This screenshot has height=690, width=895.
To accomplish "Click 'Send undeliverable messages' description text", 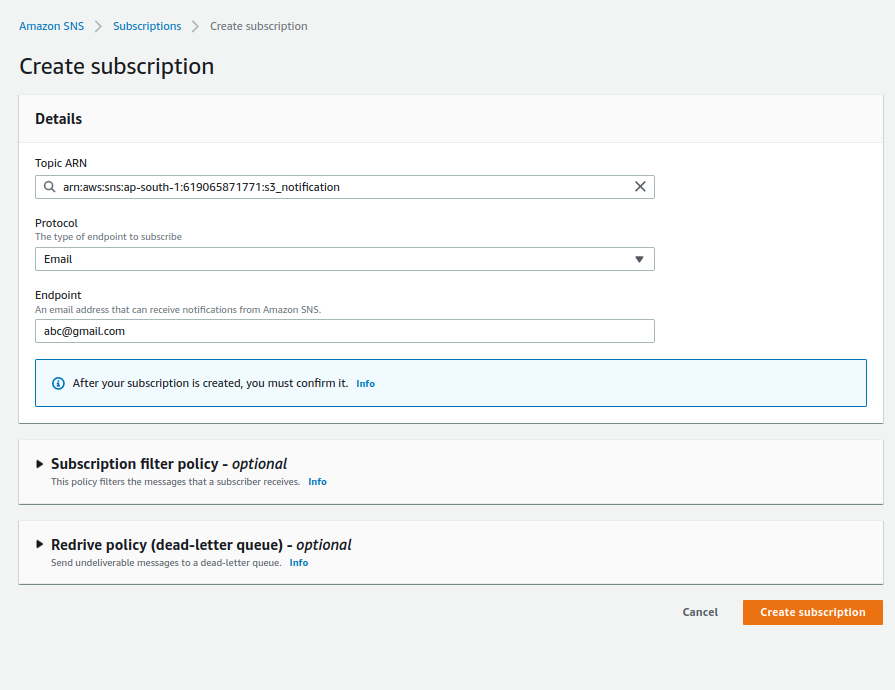I will pos(166,563).
